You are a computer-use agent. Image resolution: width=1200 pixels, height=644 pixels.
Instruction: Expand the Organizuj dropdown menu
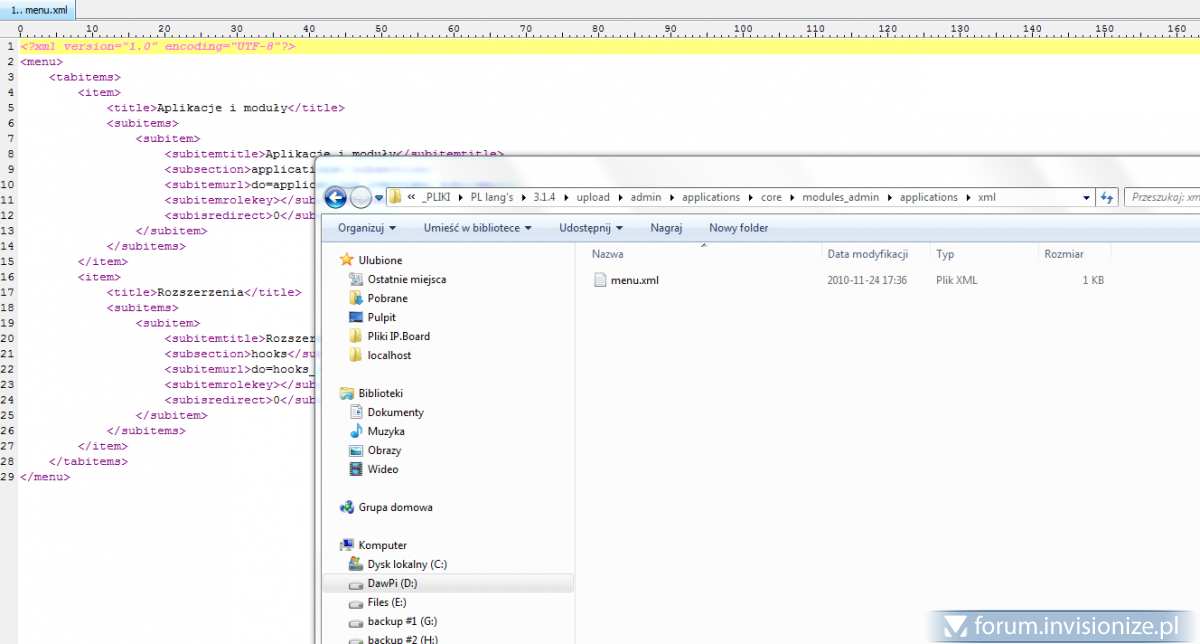click(367, 228)
